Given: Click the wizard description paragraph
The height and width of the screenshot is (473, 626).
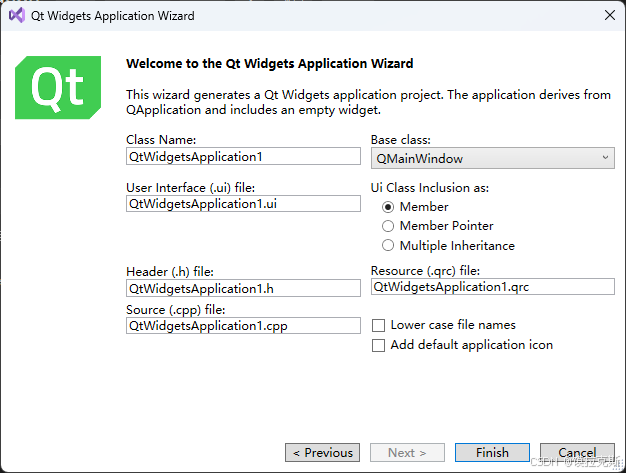Looking at the screenshot, I should (x=368, y=102).
